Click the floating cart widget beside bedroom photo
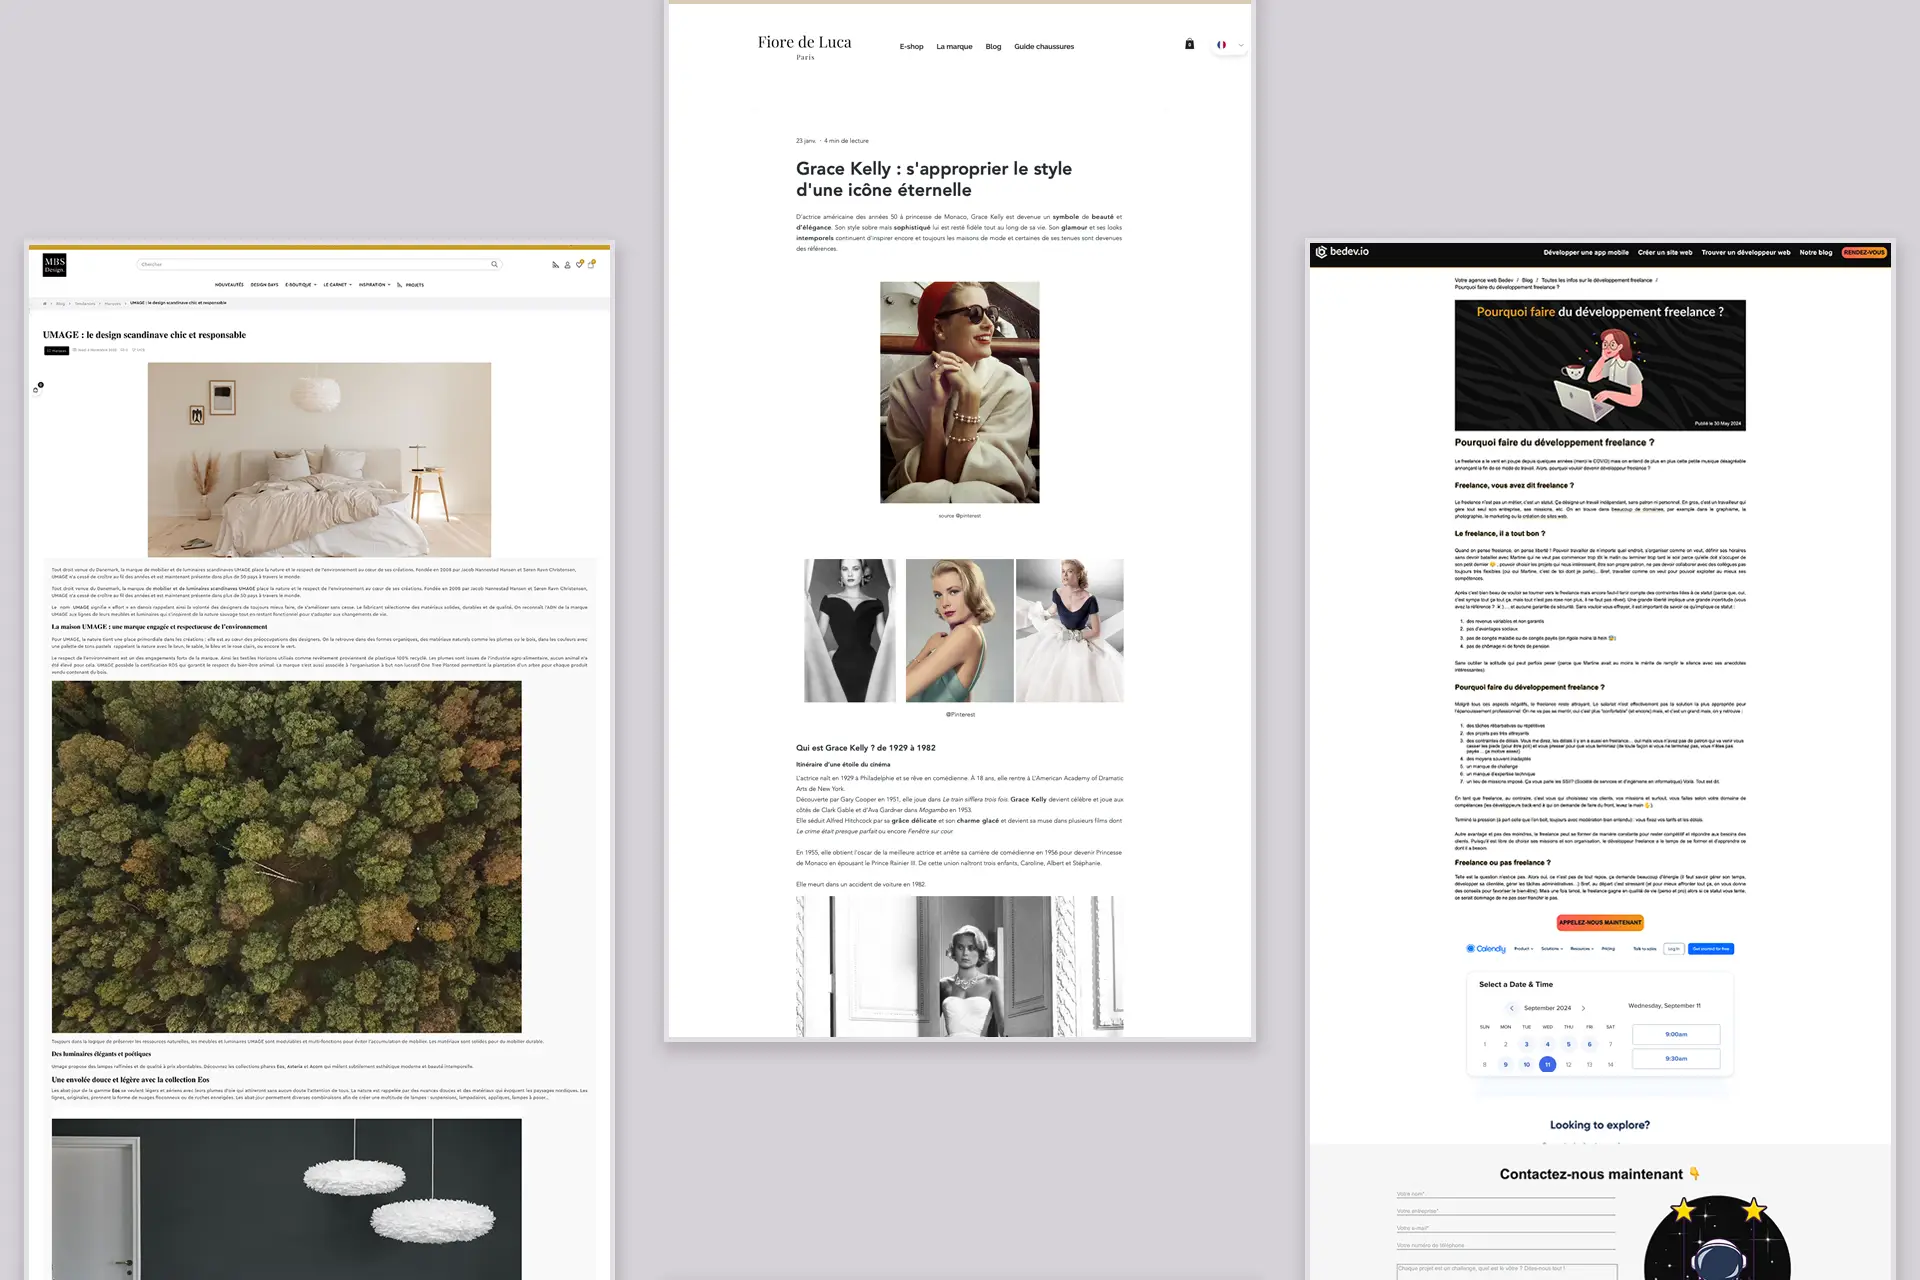This screenshot has height=1280, width=1920. click(x=38, y=387)
